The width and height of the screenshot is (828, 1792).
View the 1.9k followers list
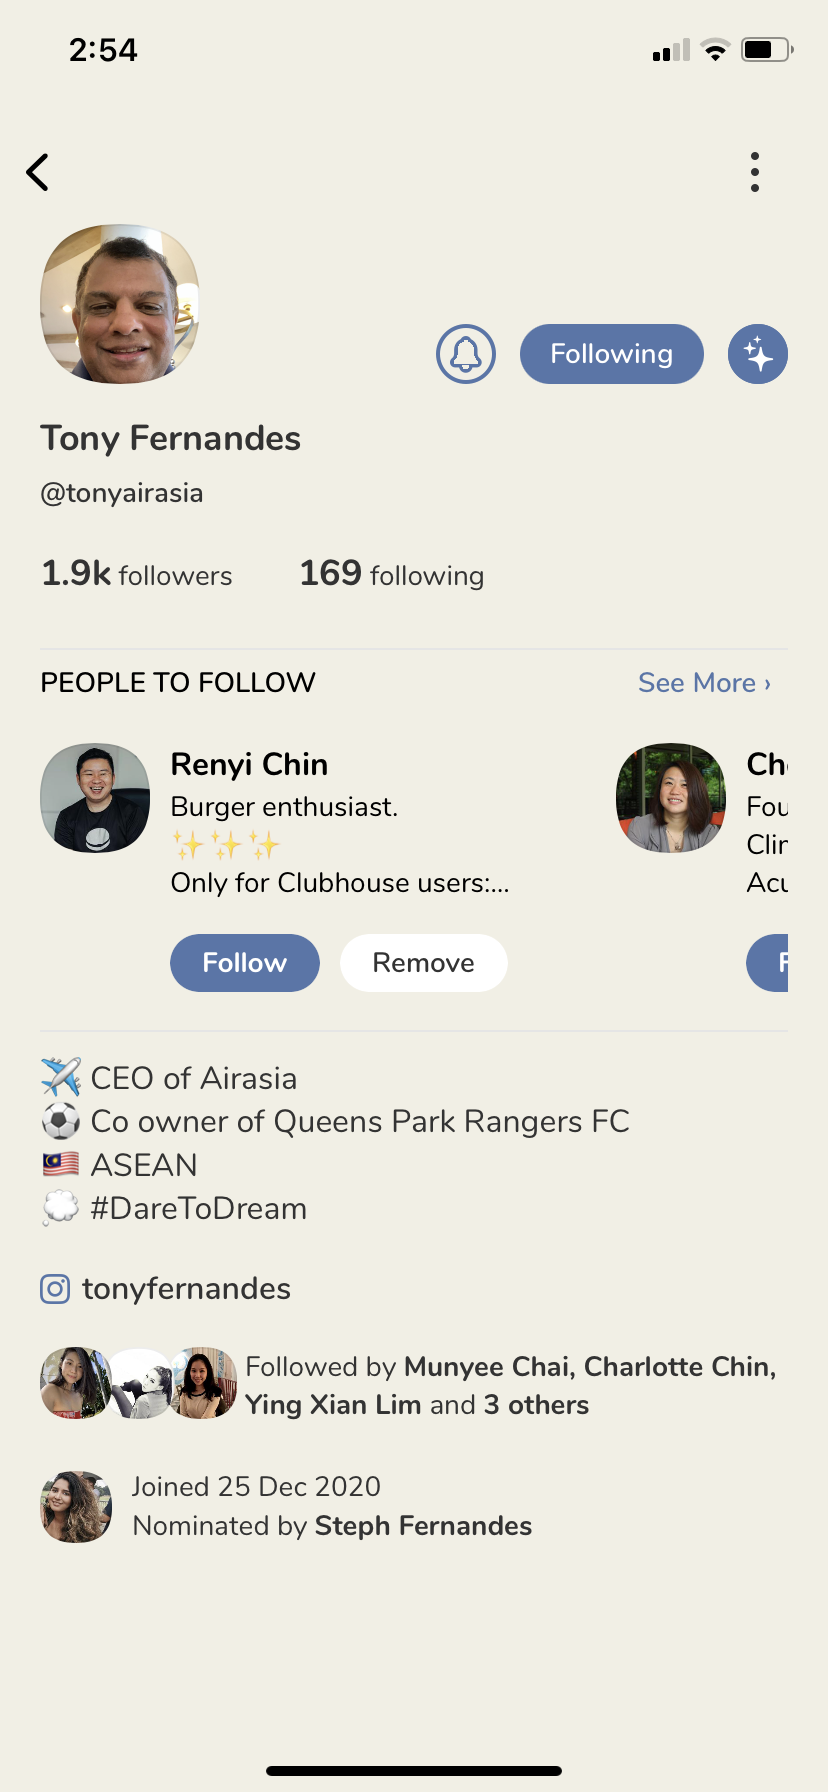(137, 574)
